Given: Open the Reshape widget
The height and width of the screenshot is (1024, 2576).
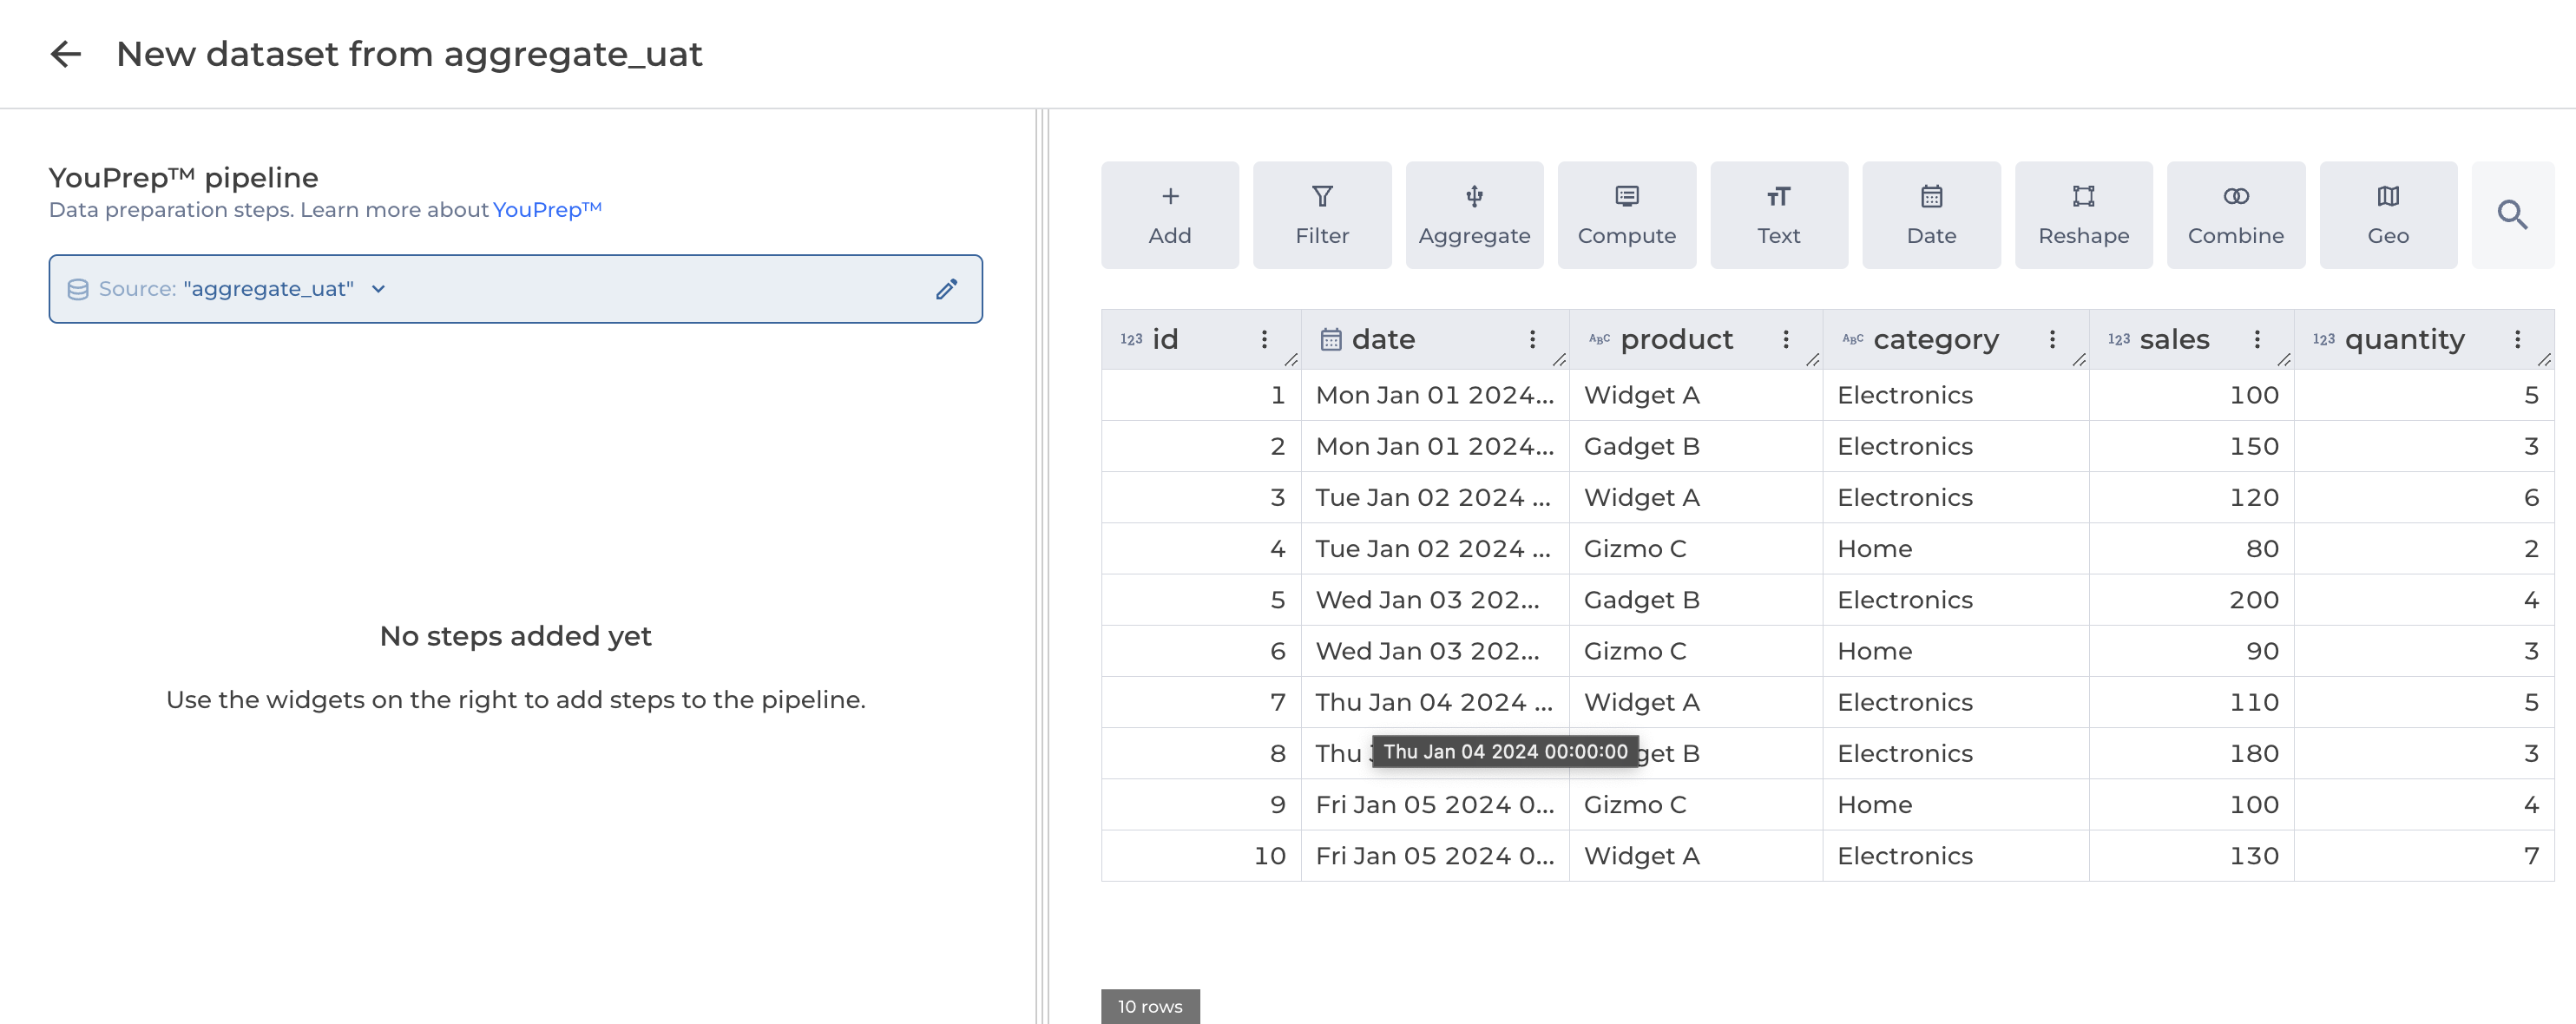Looking at the screenshot, I should pos(2084,215).
